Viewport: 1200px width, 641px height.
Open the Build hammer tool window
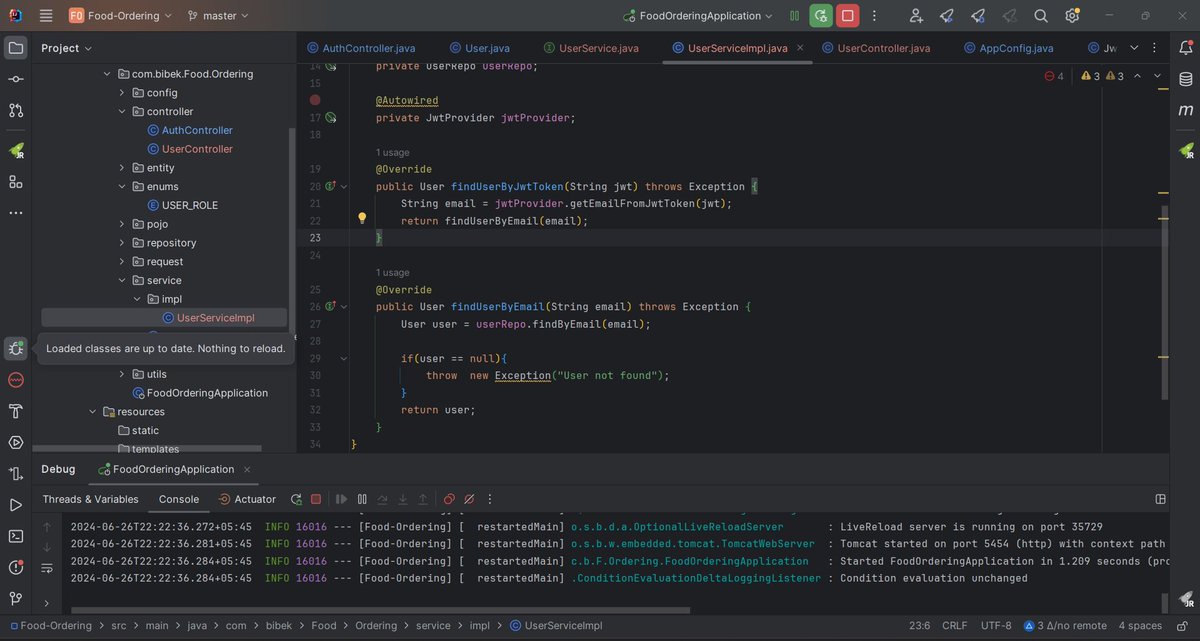pos(15,411)
